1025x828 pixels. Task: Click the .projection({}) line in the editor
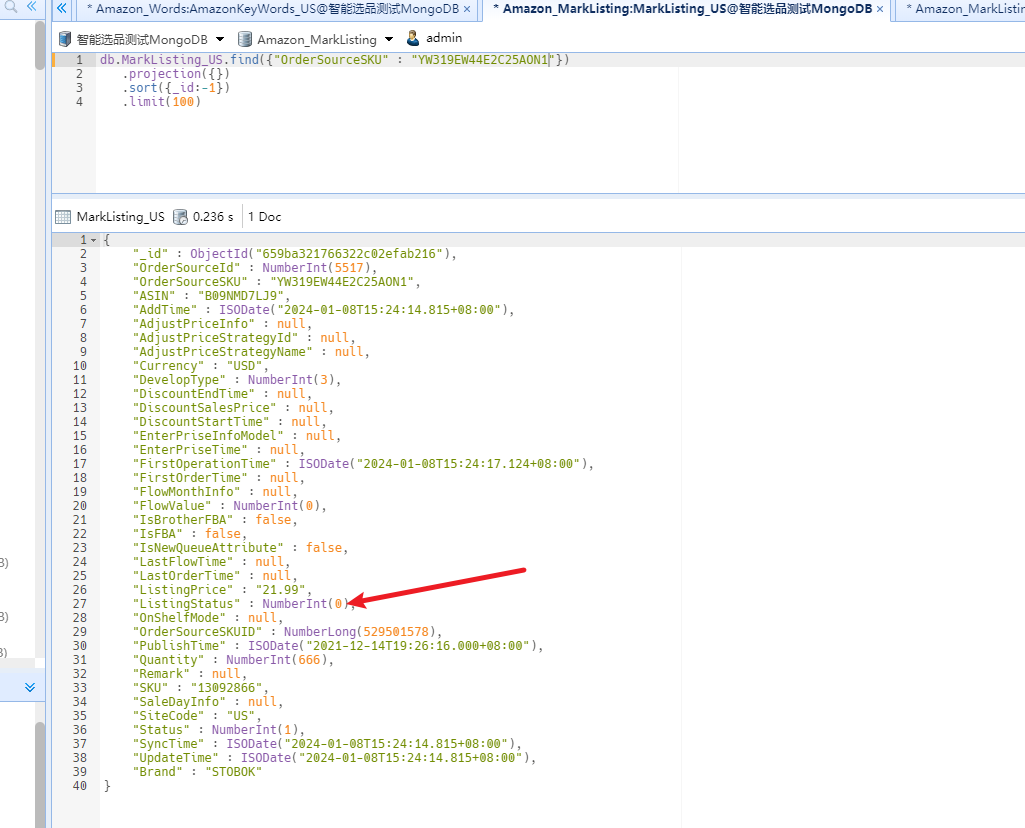[176, 74]
